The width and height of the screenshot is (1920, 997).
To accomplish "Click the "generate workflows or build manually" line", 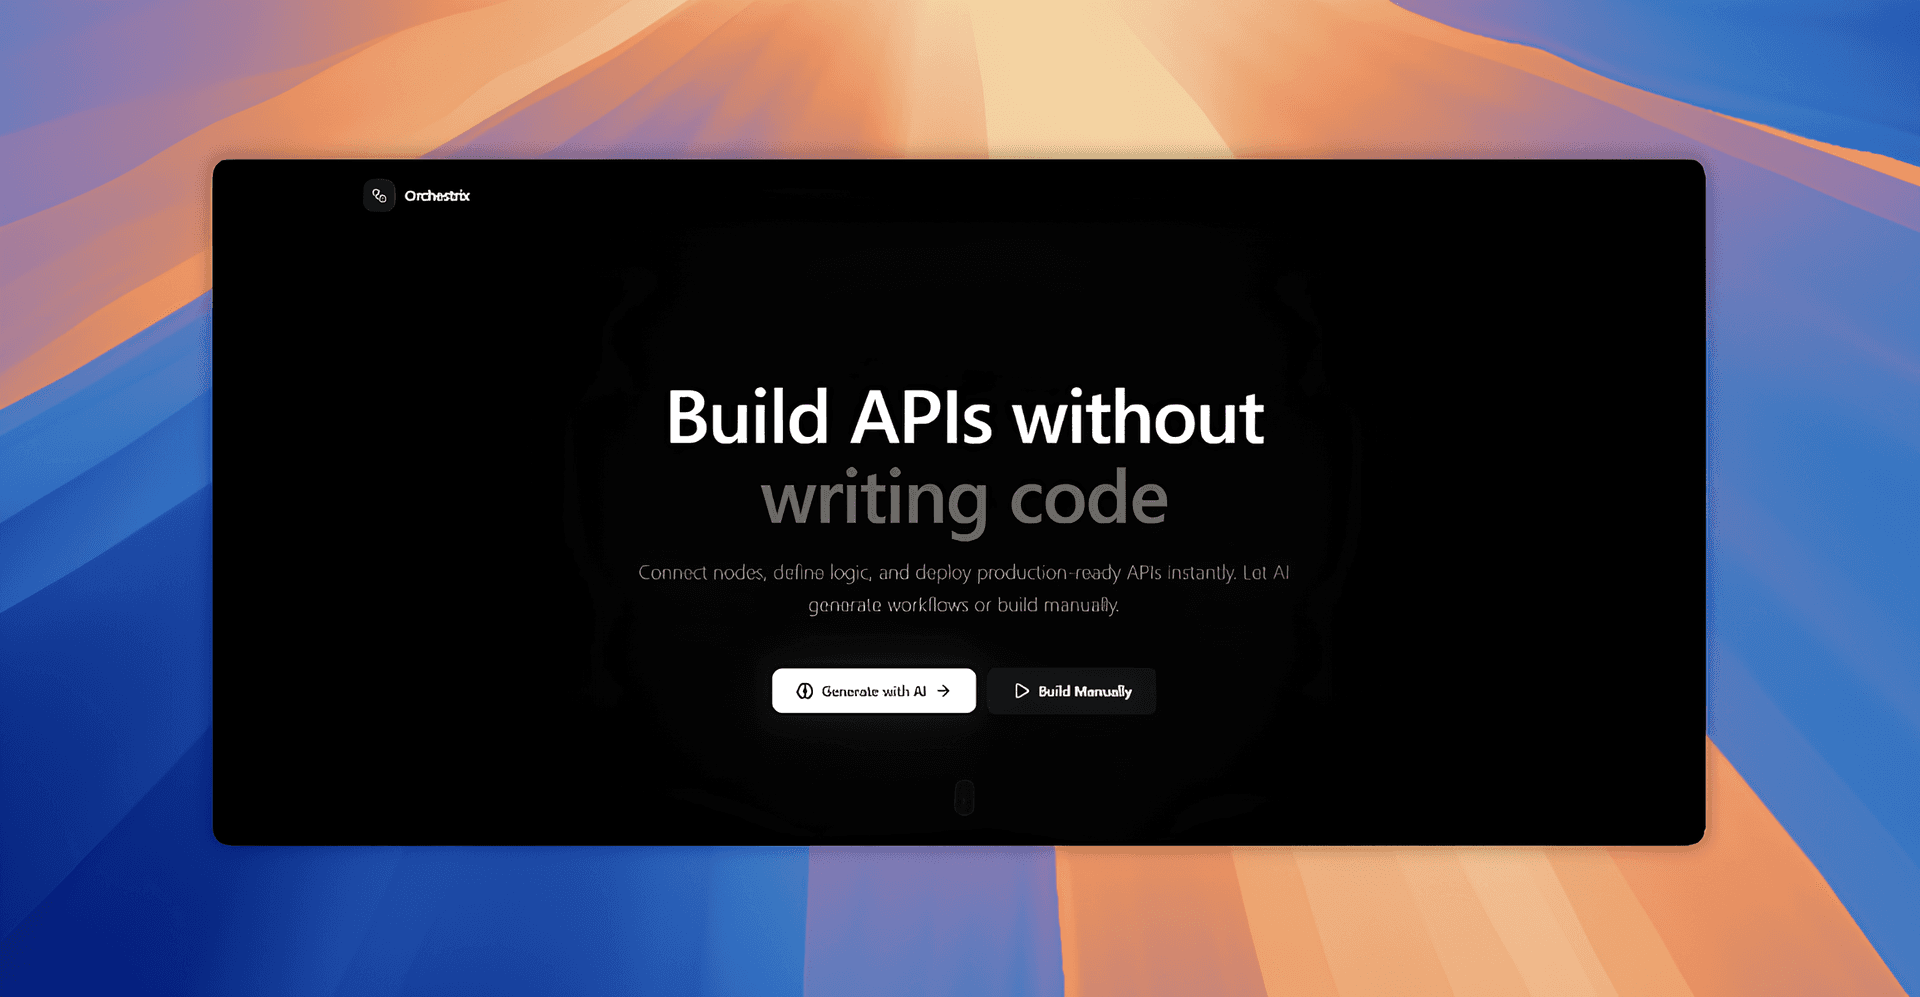I will (x=963, y=605).
